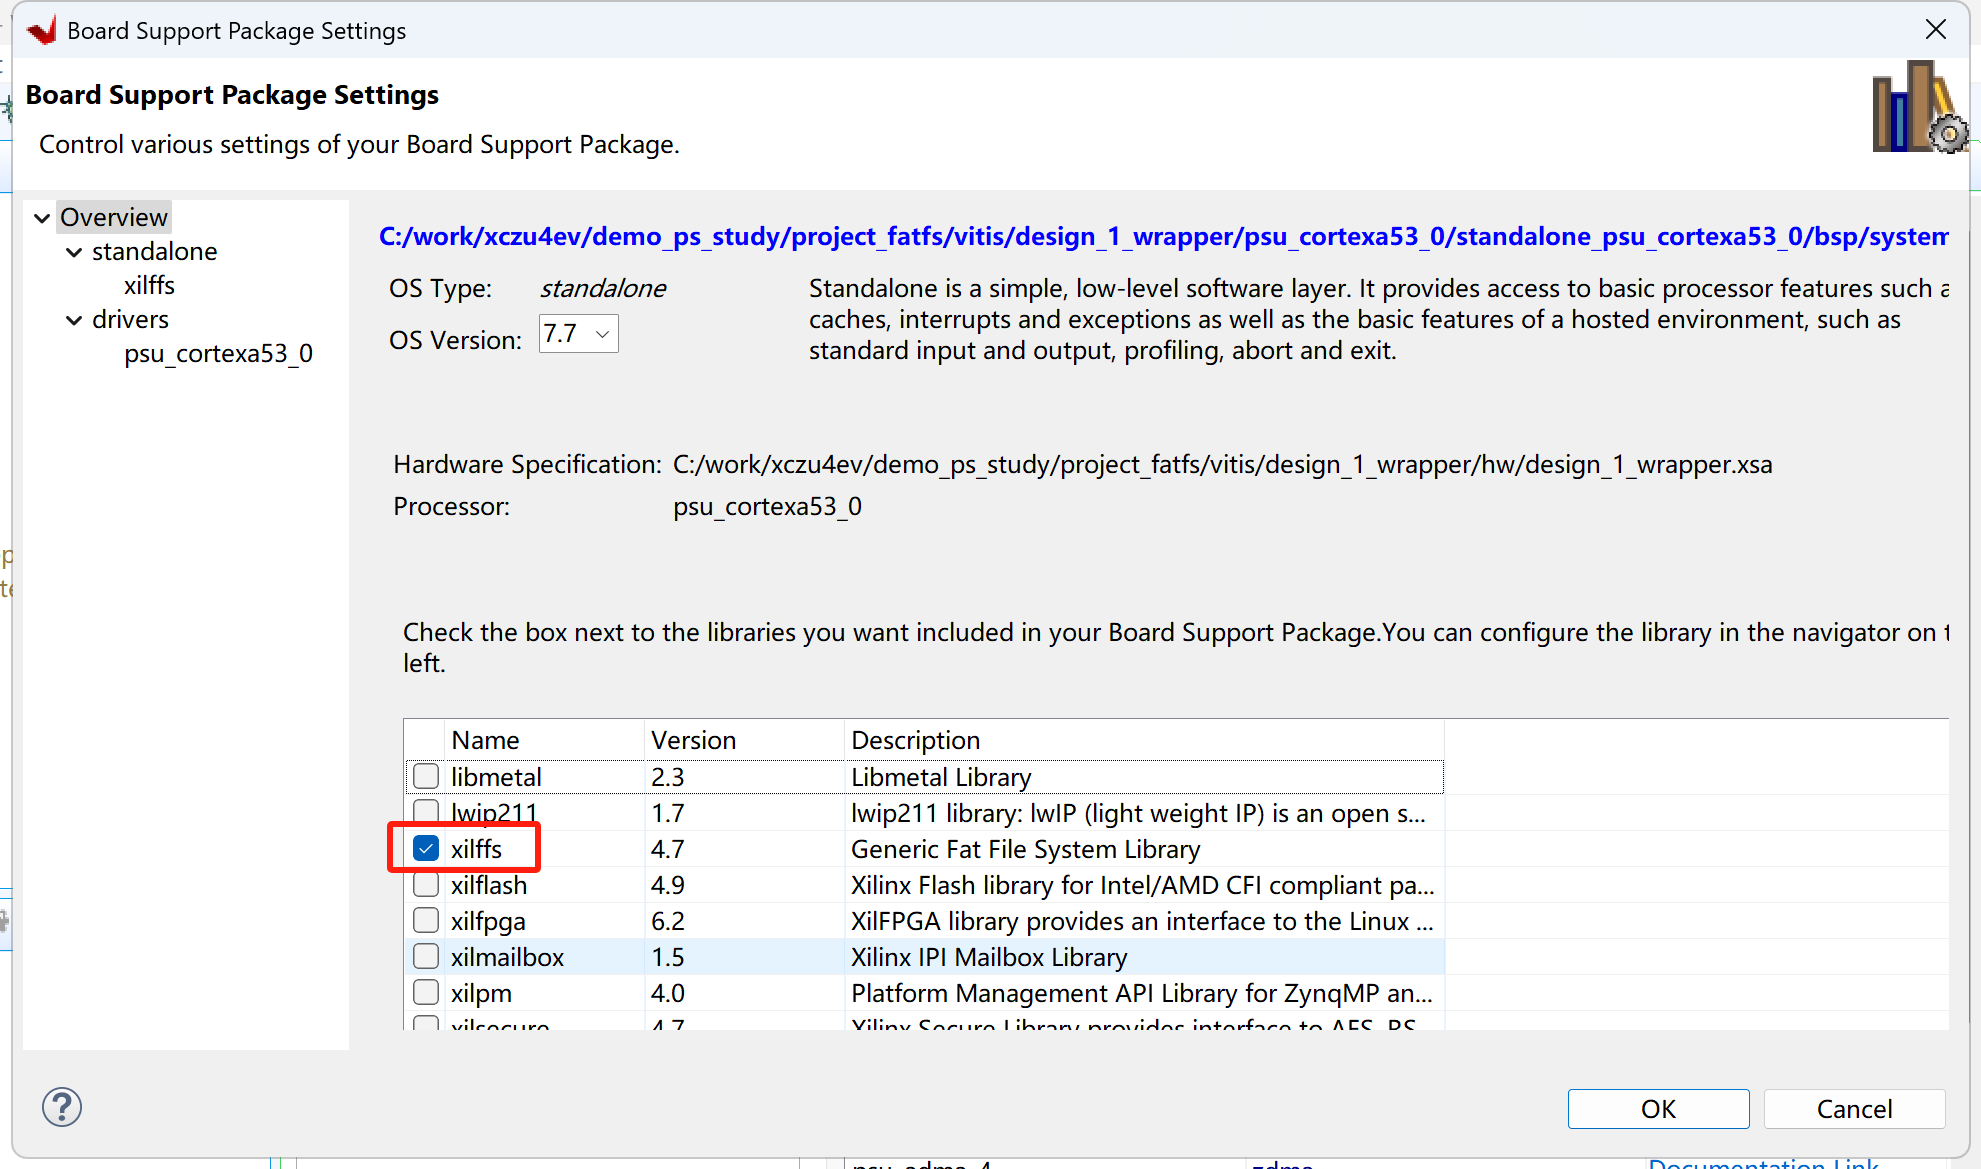Close the Board Support Package dialog
Image resolution: width=1981 pixels, height=1169 pixels.
click(1935, 30)
